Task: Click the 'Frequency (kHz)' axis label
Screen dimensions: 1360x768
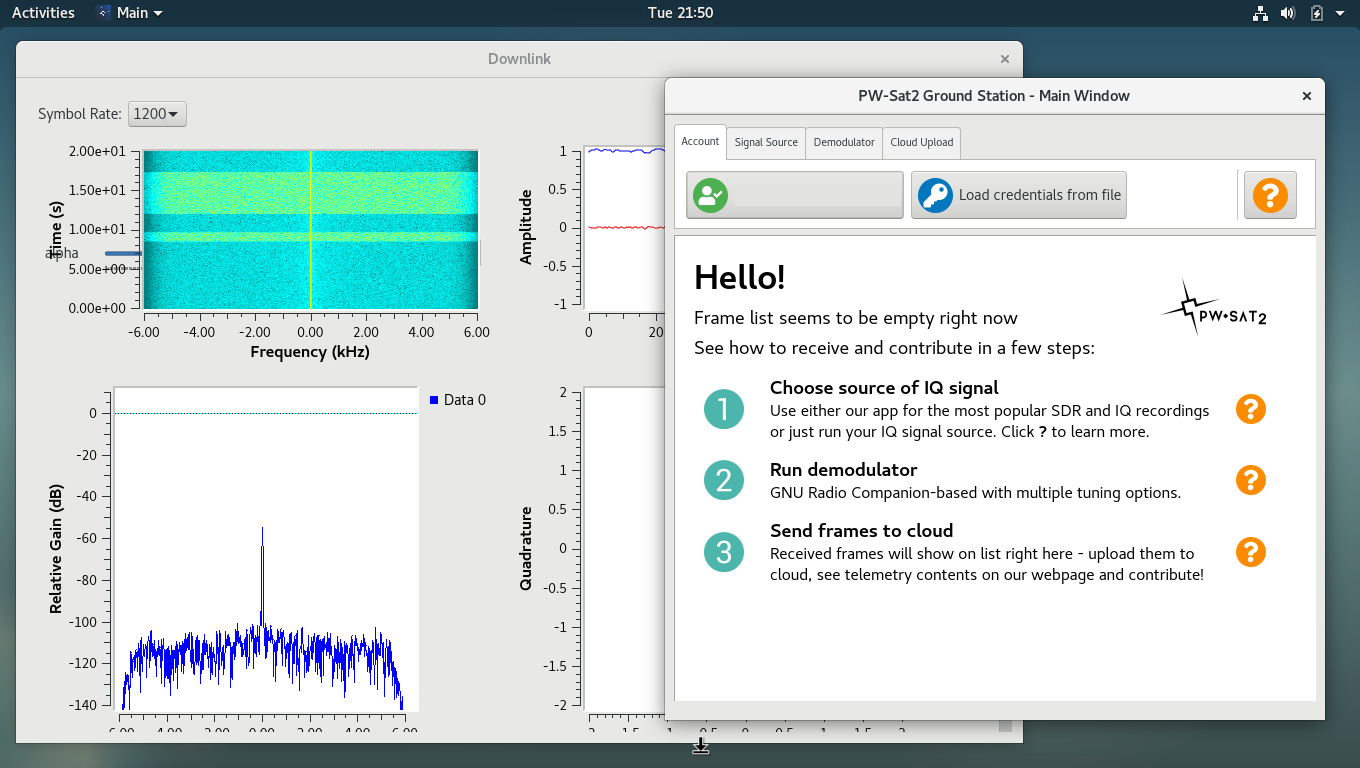Action: coord(310,352)
